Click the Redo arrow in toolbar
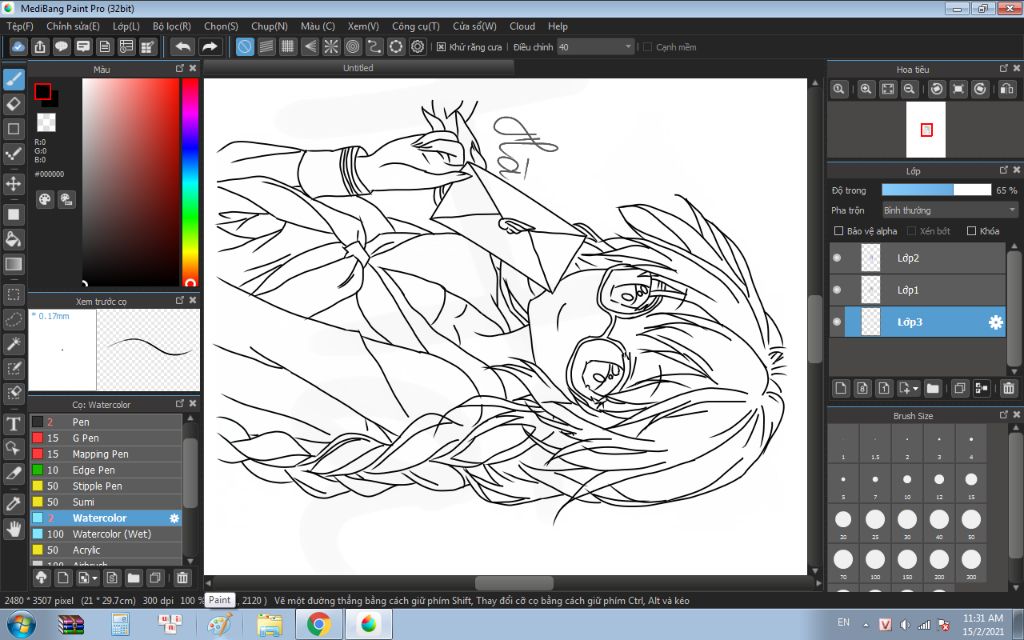The width and height of the screenshot is (1024, 640). [209, 47]
